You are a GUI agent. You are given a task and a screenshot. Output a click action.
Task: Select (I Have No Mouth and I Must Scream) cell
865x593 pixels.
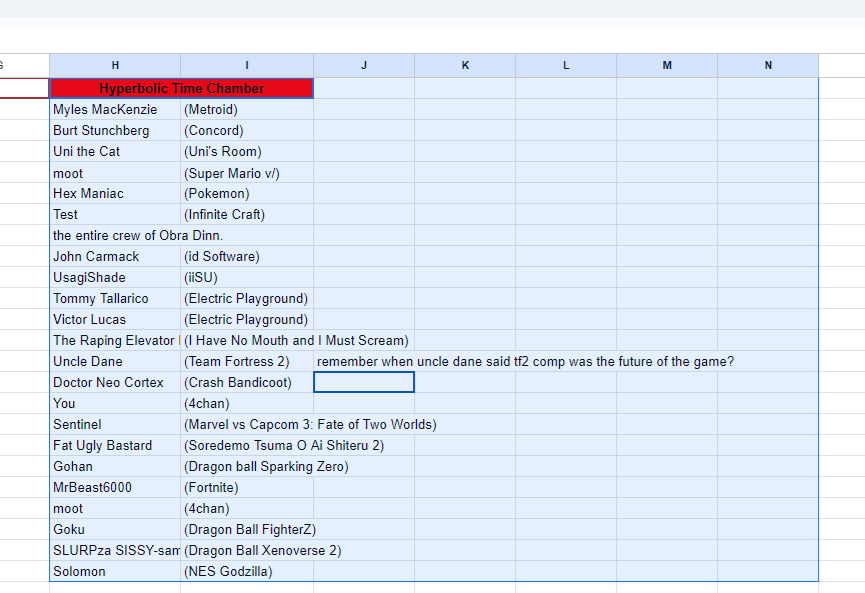247,340
